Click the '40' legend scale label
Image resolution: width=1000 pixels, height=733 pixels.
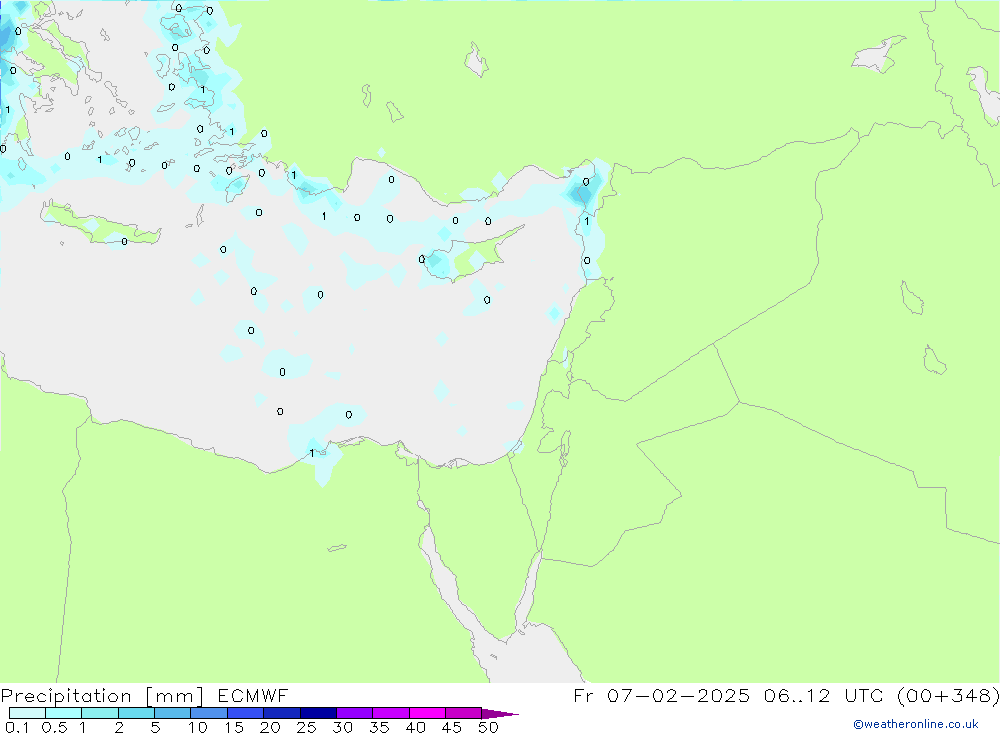415,727
